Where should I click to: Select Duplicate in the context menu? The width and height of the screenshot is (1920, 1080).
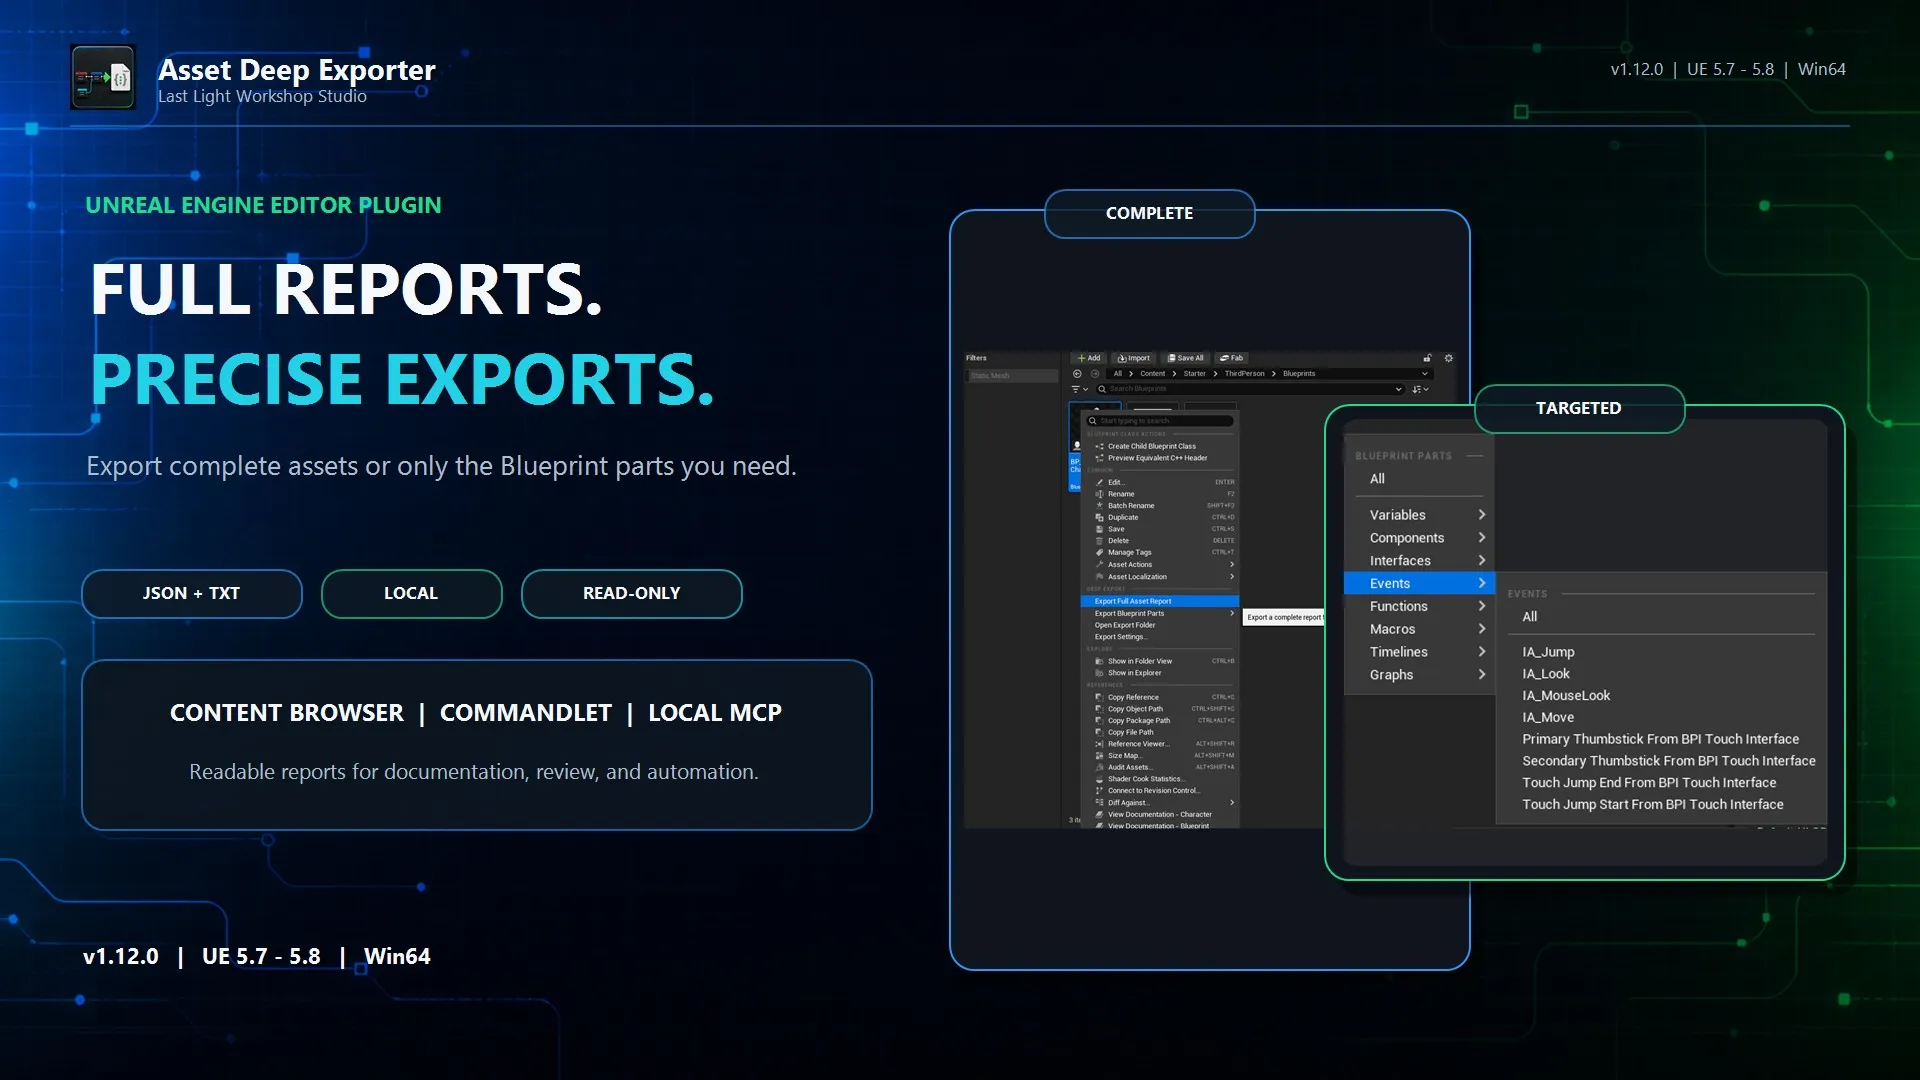point(1161,517)
